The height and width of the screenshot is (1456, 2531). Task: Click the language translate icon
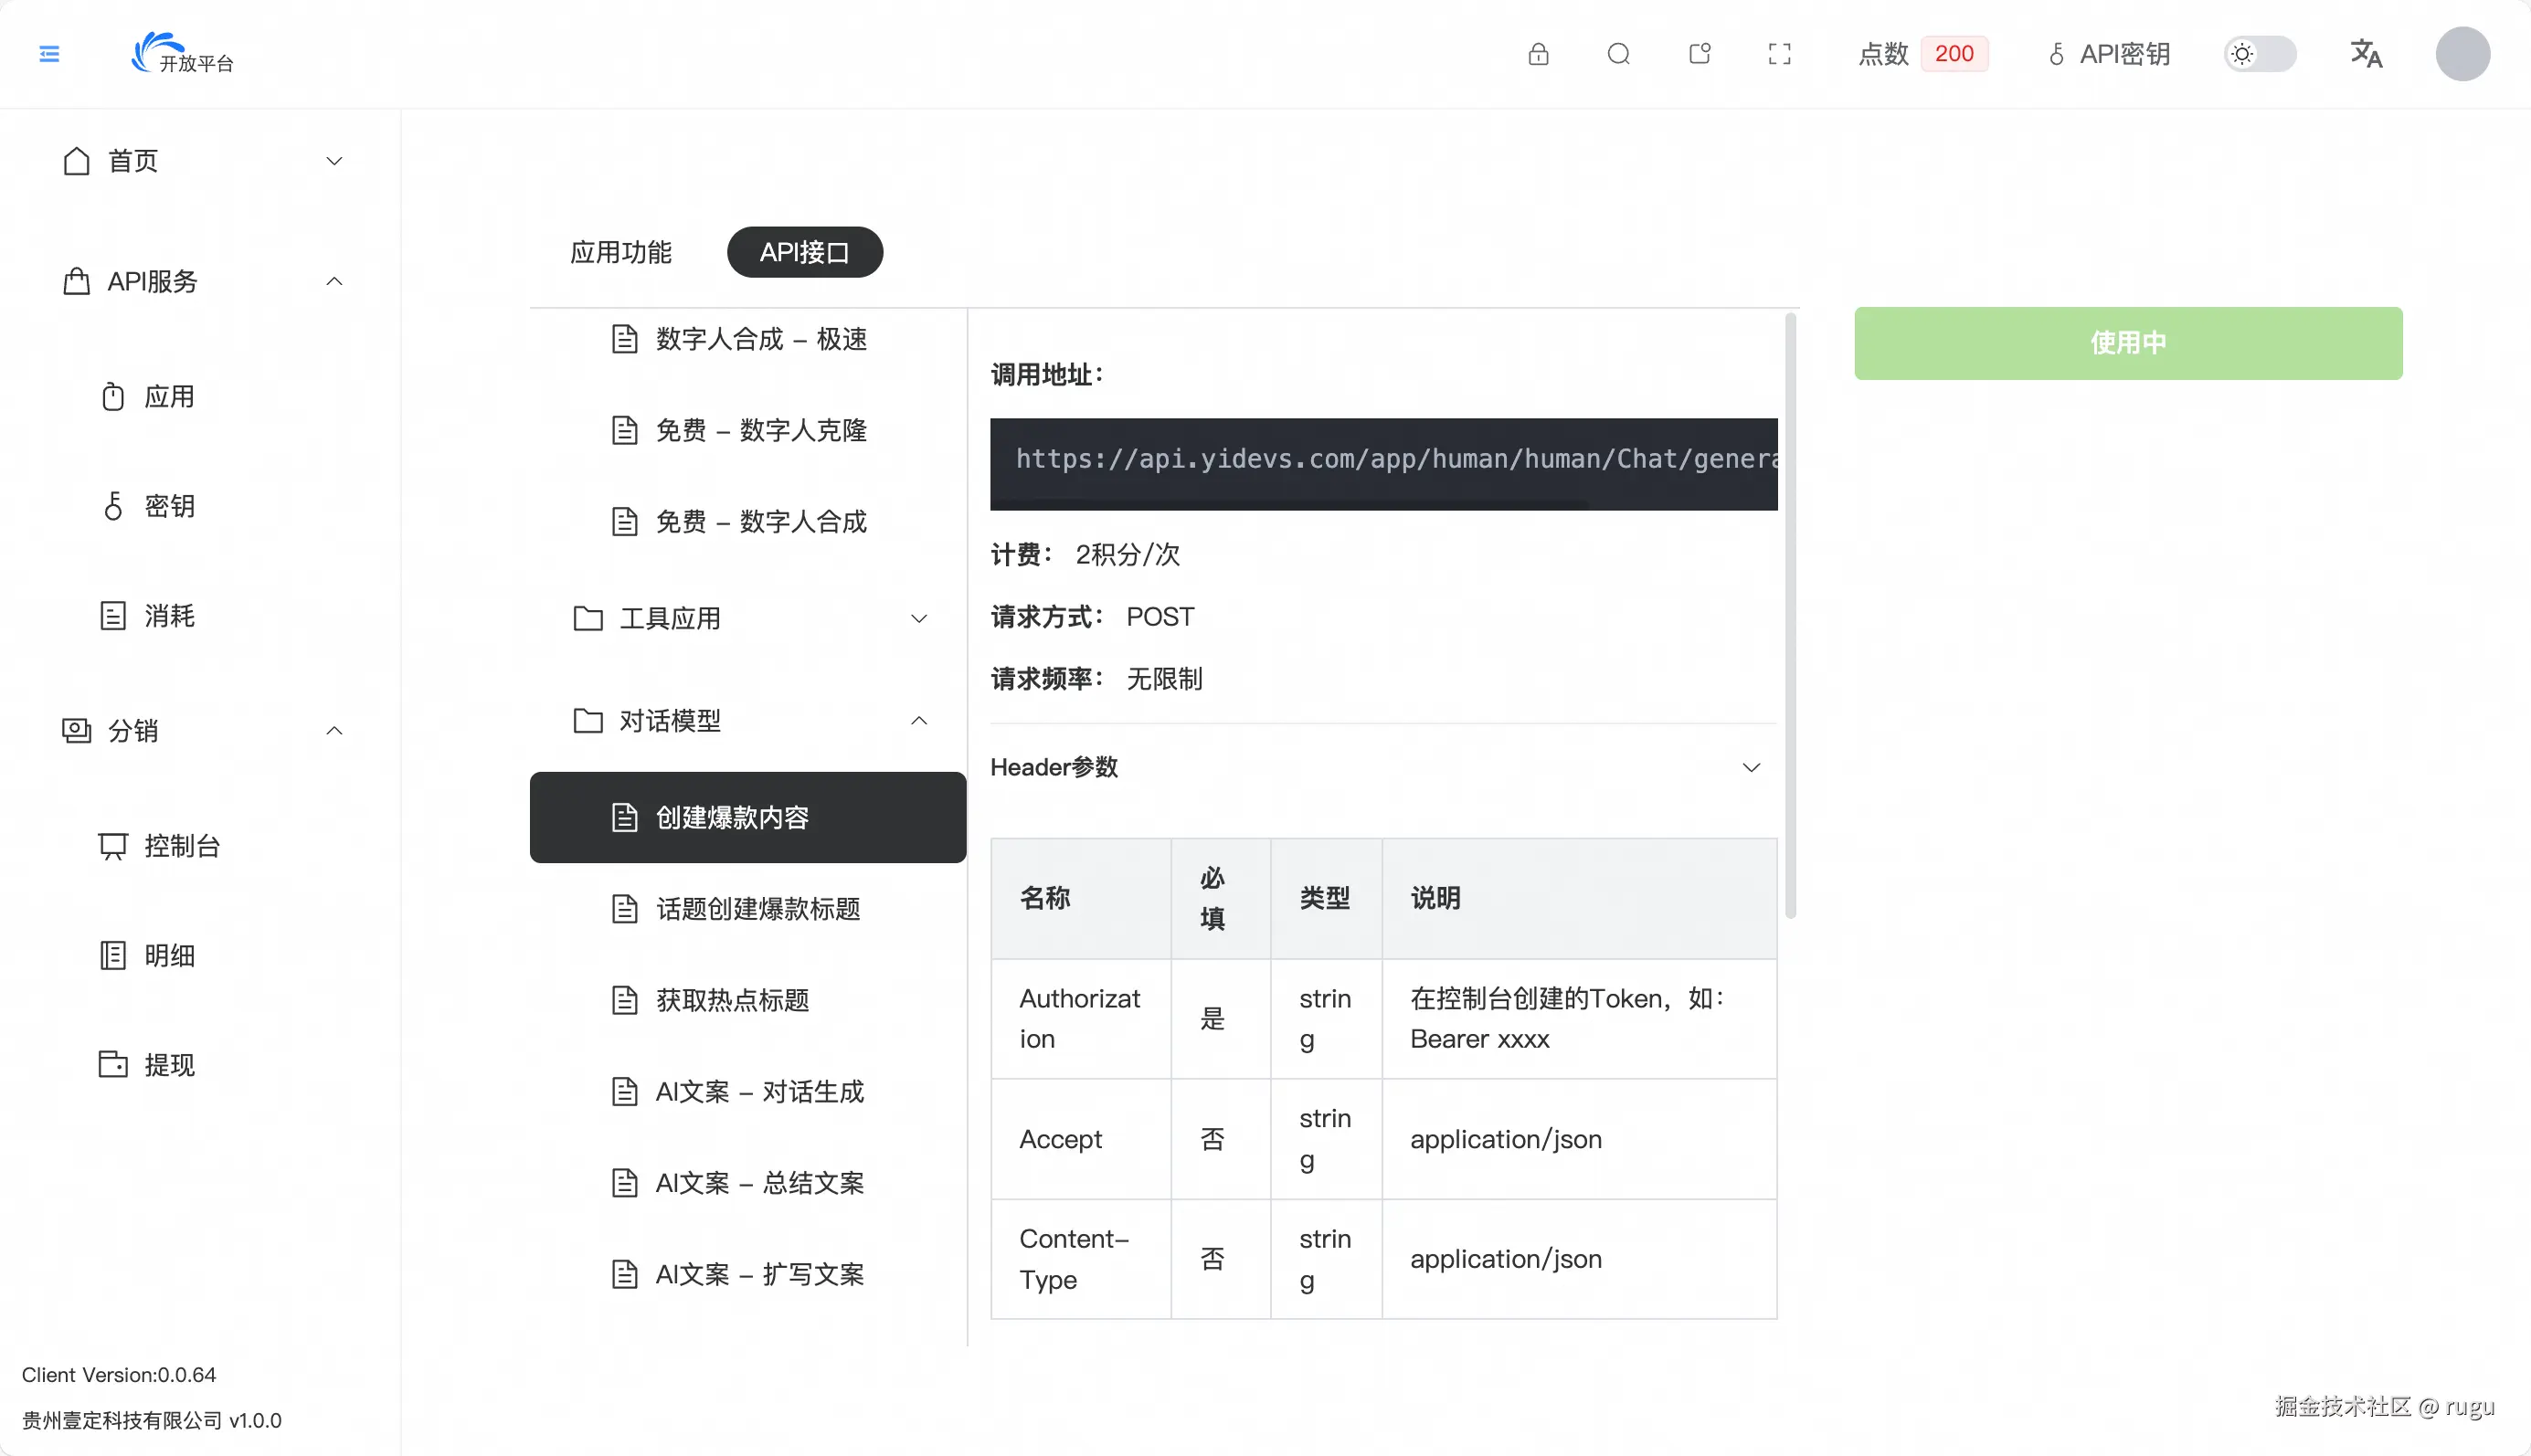click(2365, 54)
